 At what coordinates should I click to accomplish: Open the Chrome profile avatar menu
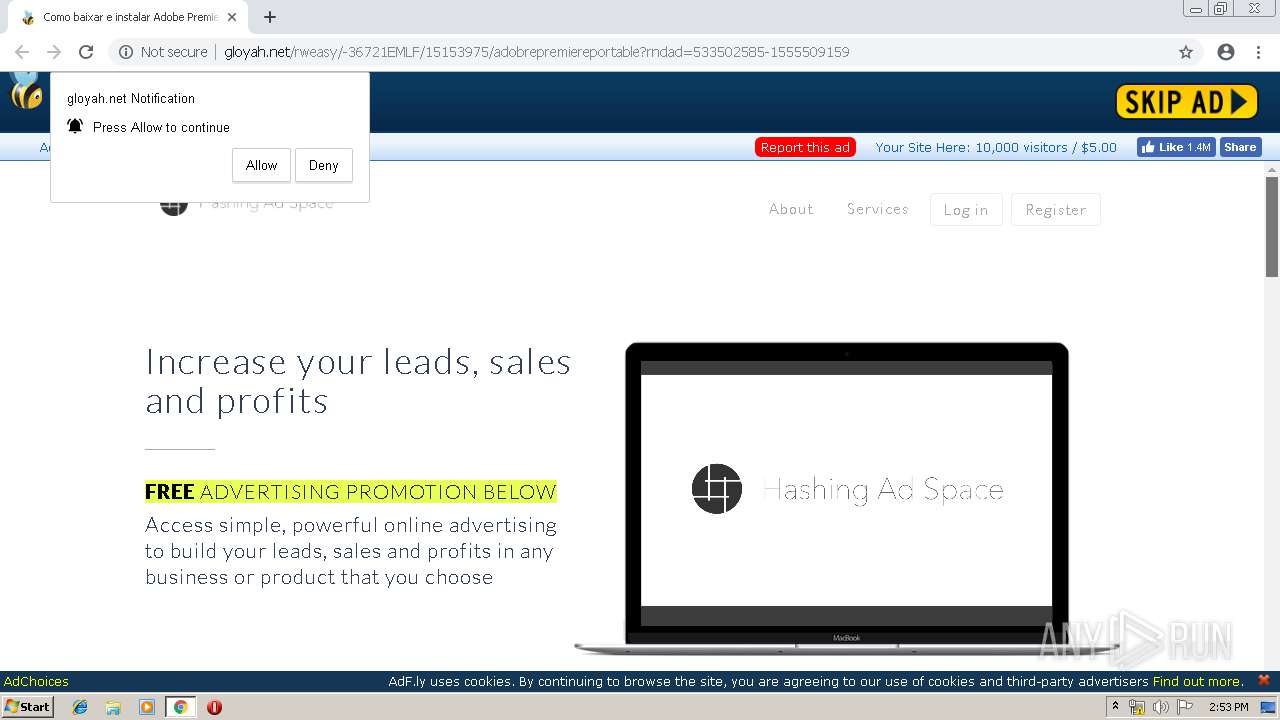[x=1226, y=52]
